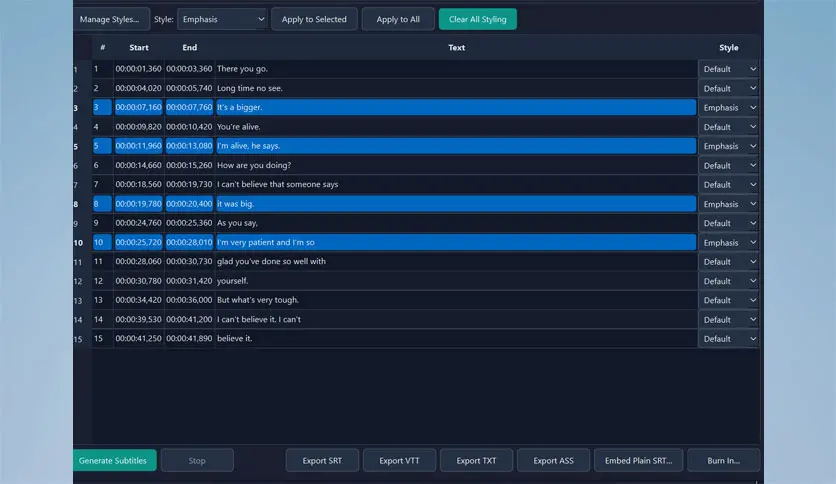
Task: Click the Generate Subtitles button
Action: click(114, 461)
